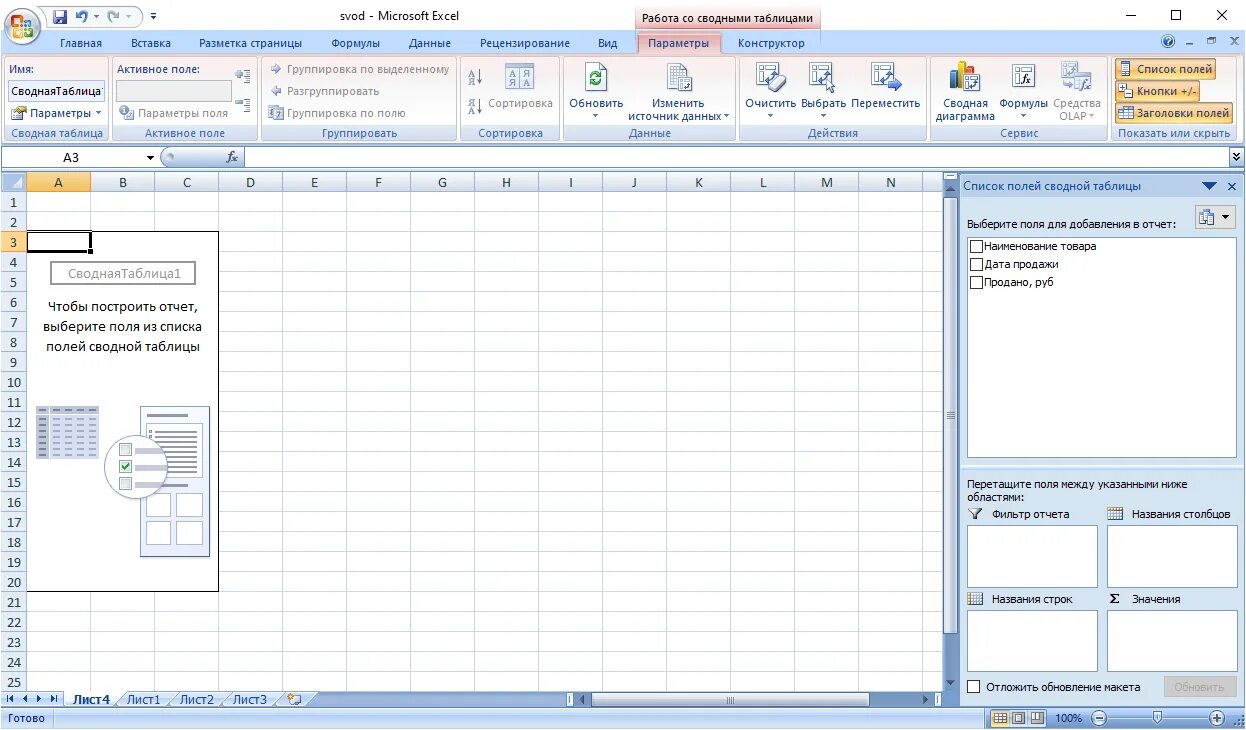Insert a Сводная диаграмма chart
The width and height of the screenshot is (1246, 730).
(x=965, y=91)
